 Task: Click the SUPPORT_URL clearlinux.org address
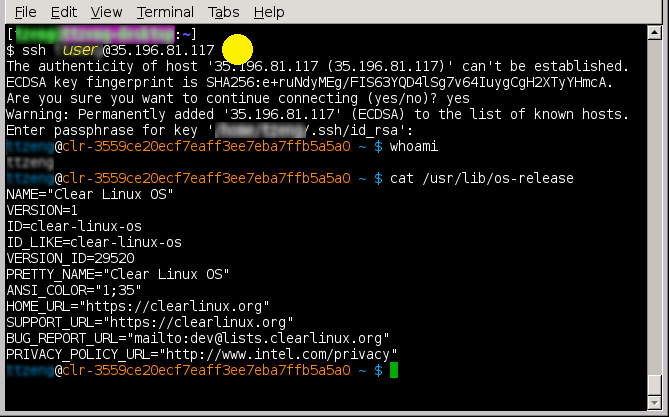201,322
